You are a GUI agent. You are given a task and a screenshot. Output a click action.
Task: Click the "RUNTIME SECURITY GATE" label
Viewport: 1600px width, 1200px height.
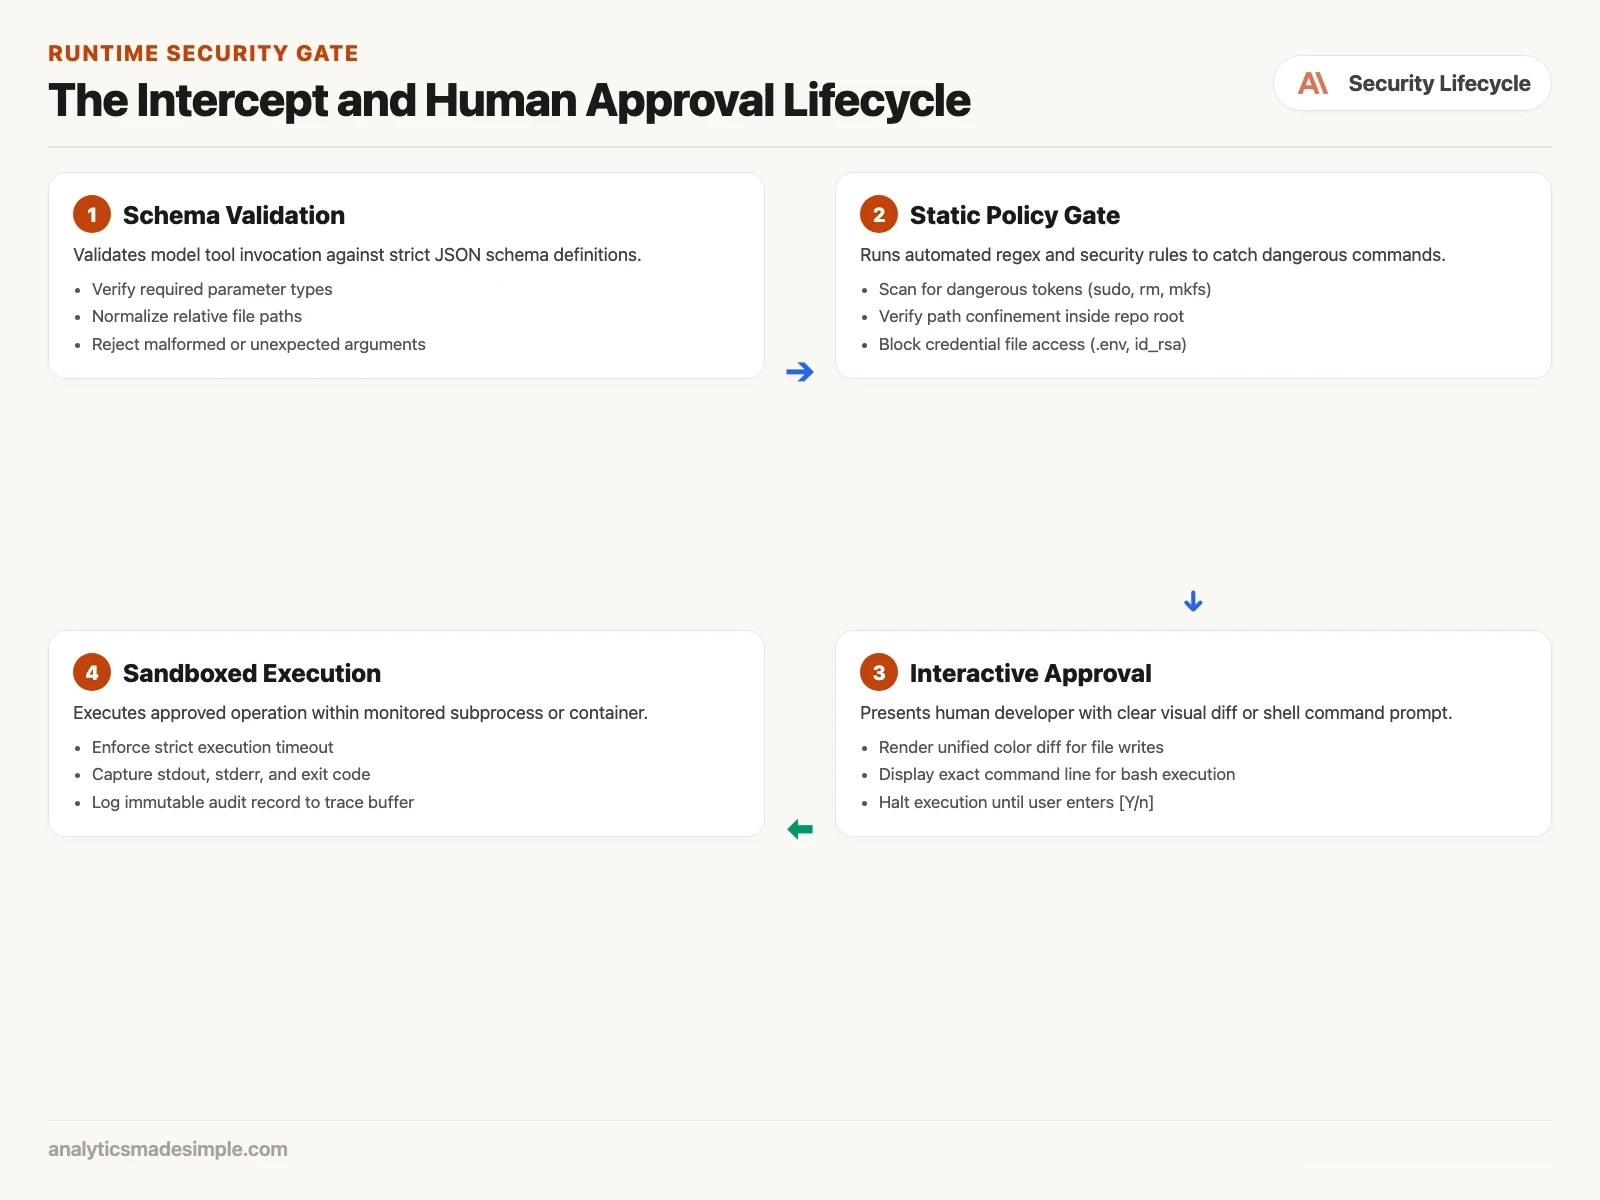(x=203, y=53)
